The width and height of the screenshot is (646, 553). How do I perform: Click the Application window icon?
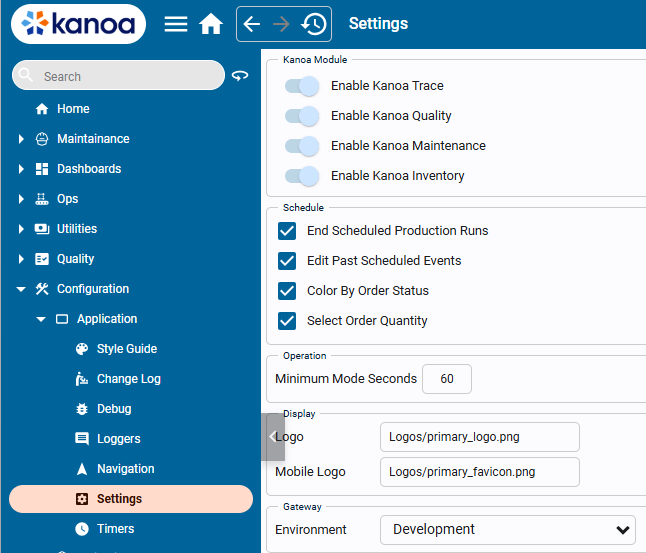pos(62,319)
